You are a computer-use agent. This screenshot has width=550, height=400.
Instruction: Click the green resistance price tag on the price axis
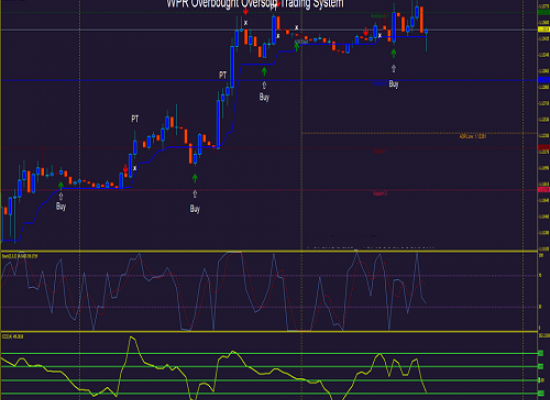coord(544,12)
